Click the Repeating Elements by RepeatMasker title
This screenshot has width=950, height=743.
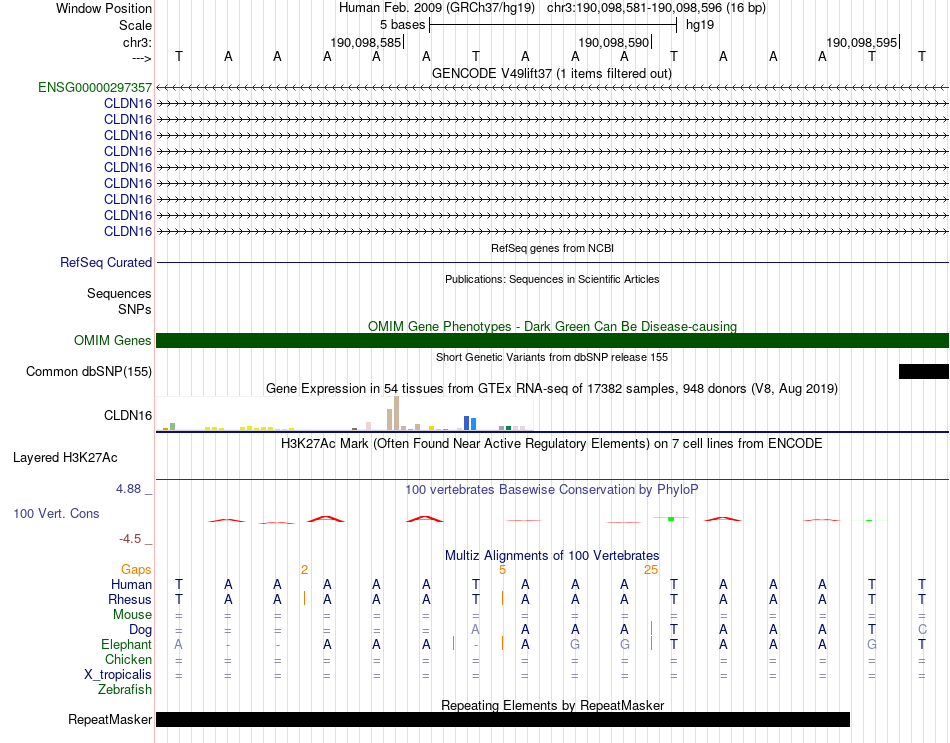(552, 705)
